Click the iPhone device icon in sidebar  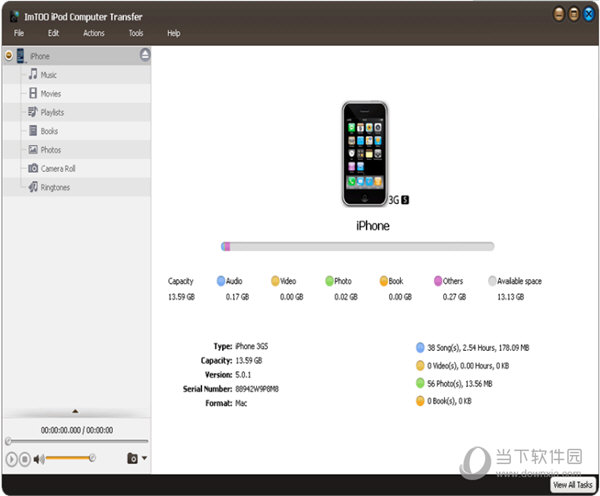click(x=21, y=56)
